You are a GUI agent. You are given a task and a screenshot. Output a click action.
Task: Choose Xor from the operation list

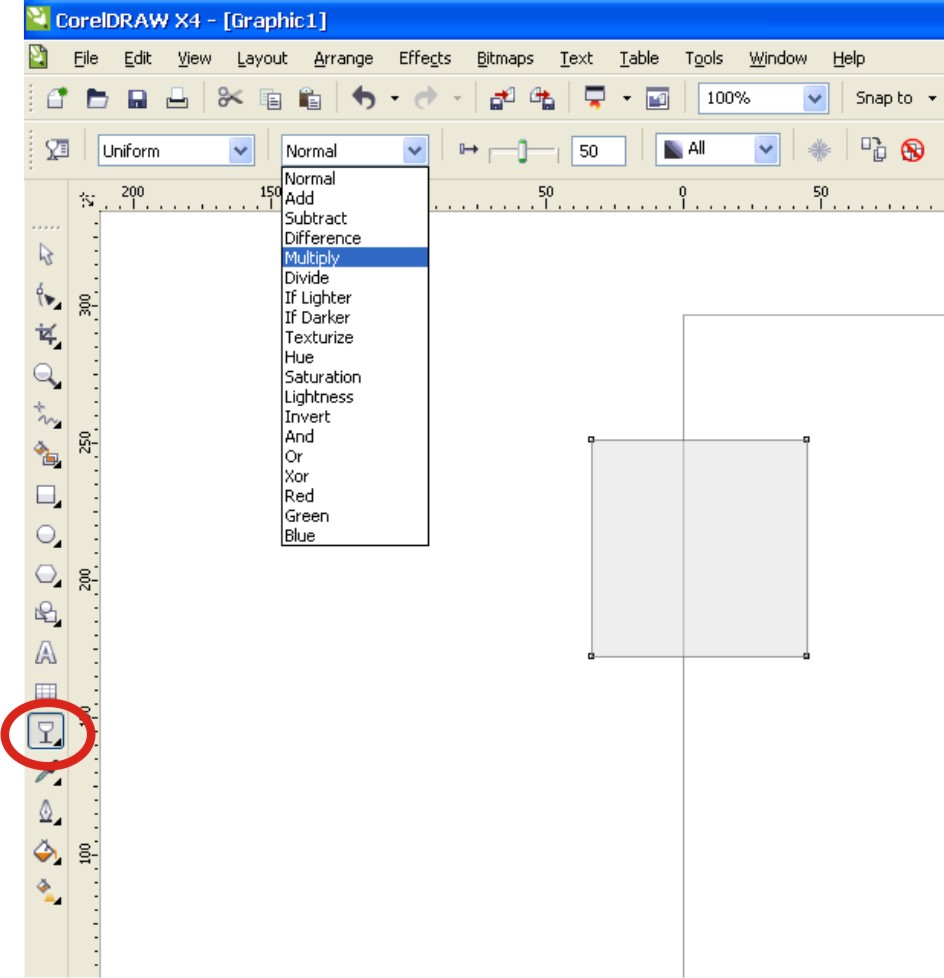click(x=355, y=476)
